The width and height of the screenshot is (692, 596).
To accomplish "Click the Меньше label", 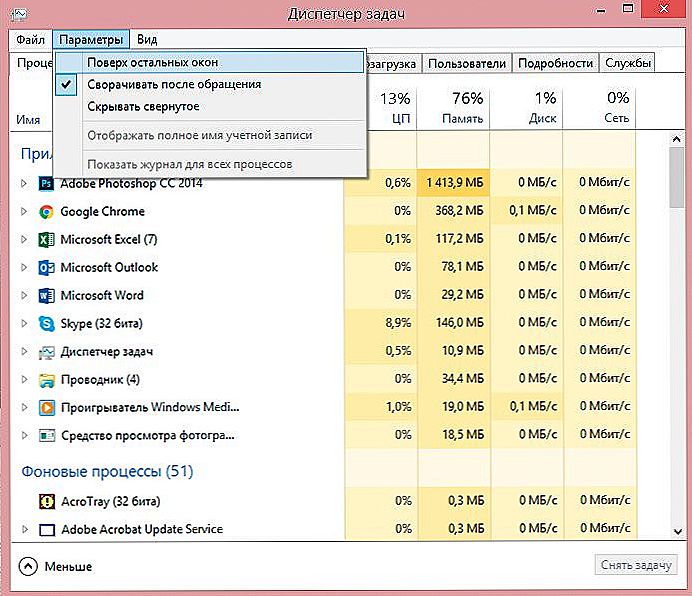I will click(x=68, y=566).
